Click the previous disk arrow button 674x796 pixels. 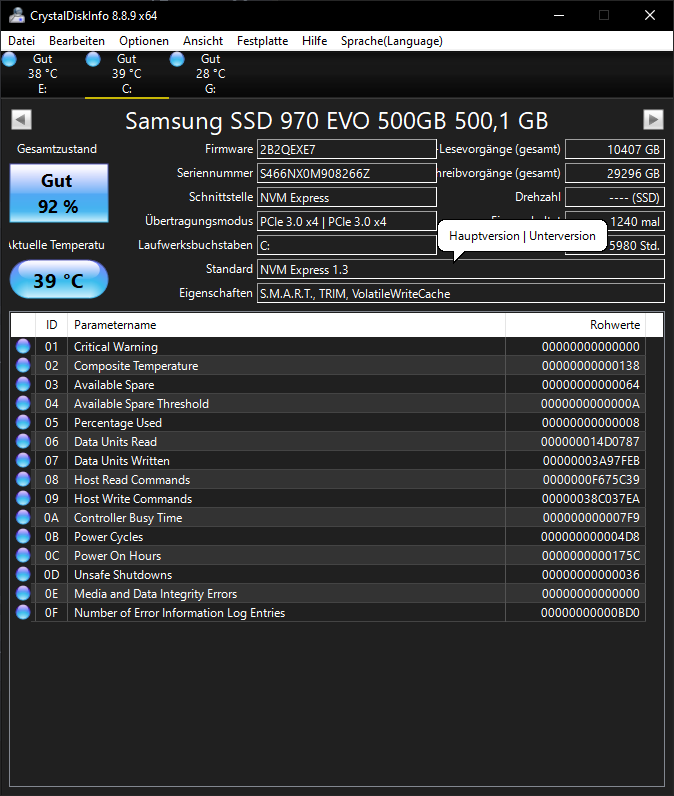(21, 120)
